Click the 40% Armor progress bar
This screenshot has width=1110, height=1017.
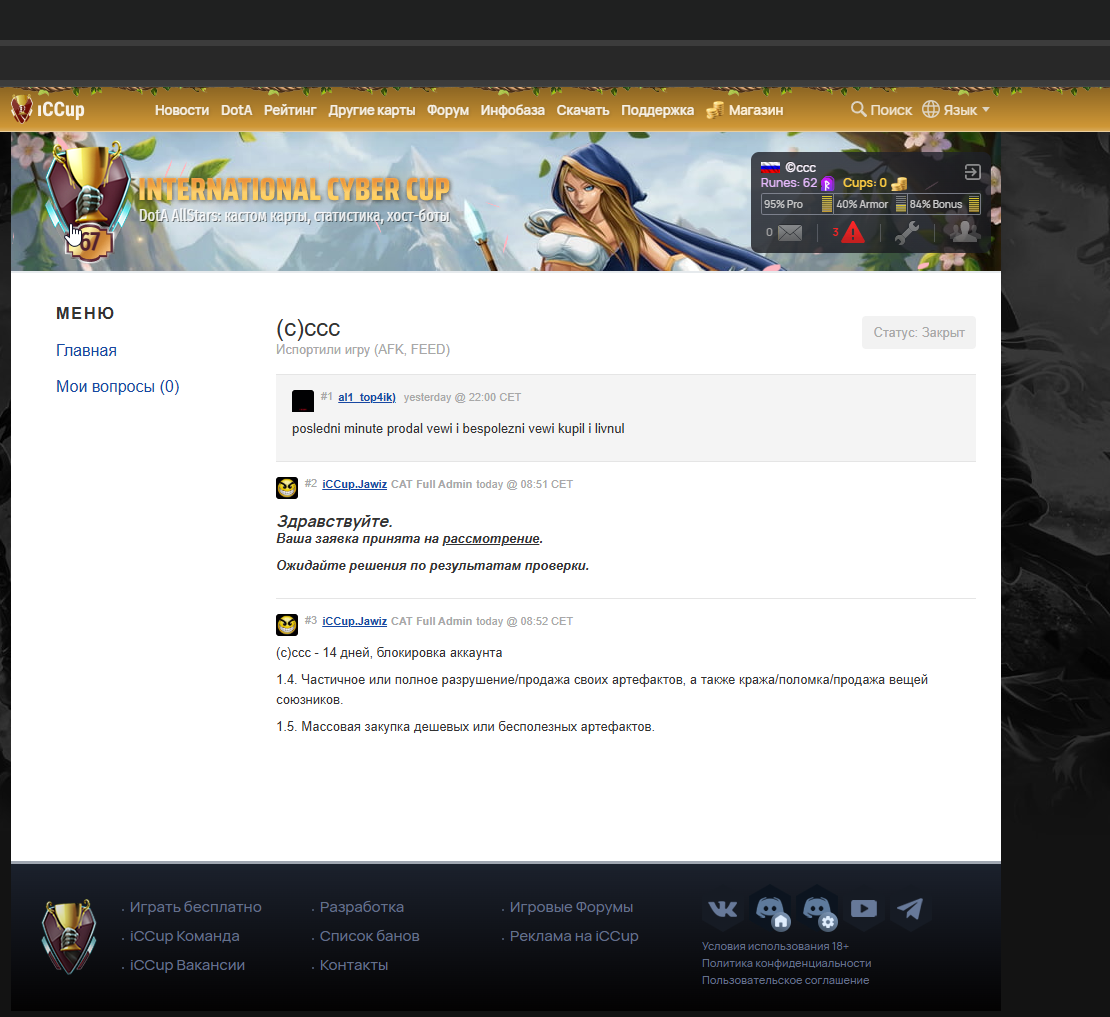[x=871, y=204]
